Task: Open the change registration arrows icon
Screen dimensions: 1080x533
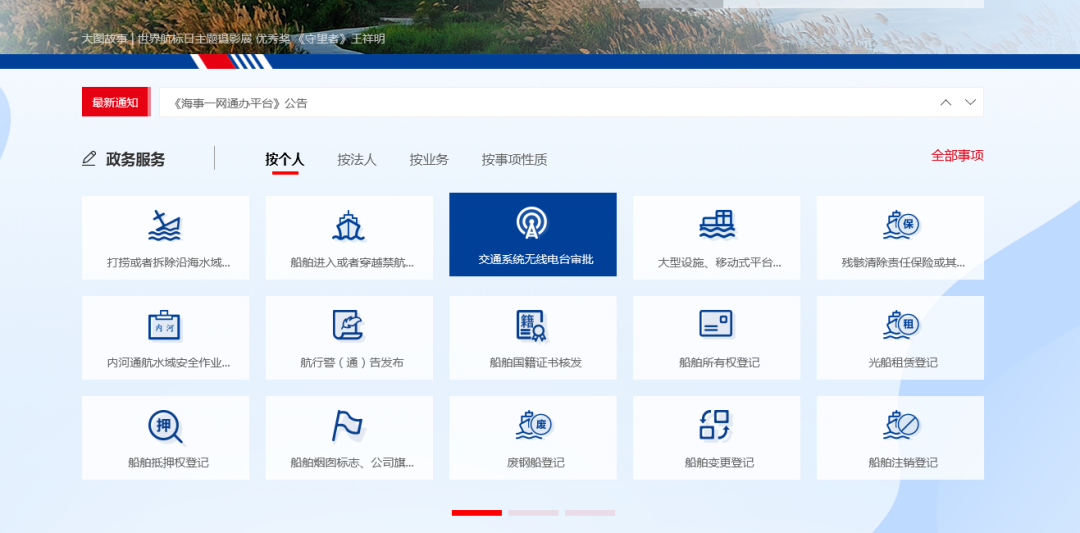Action: pyautogui.click(x=715, y=424)
